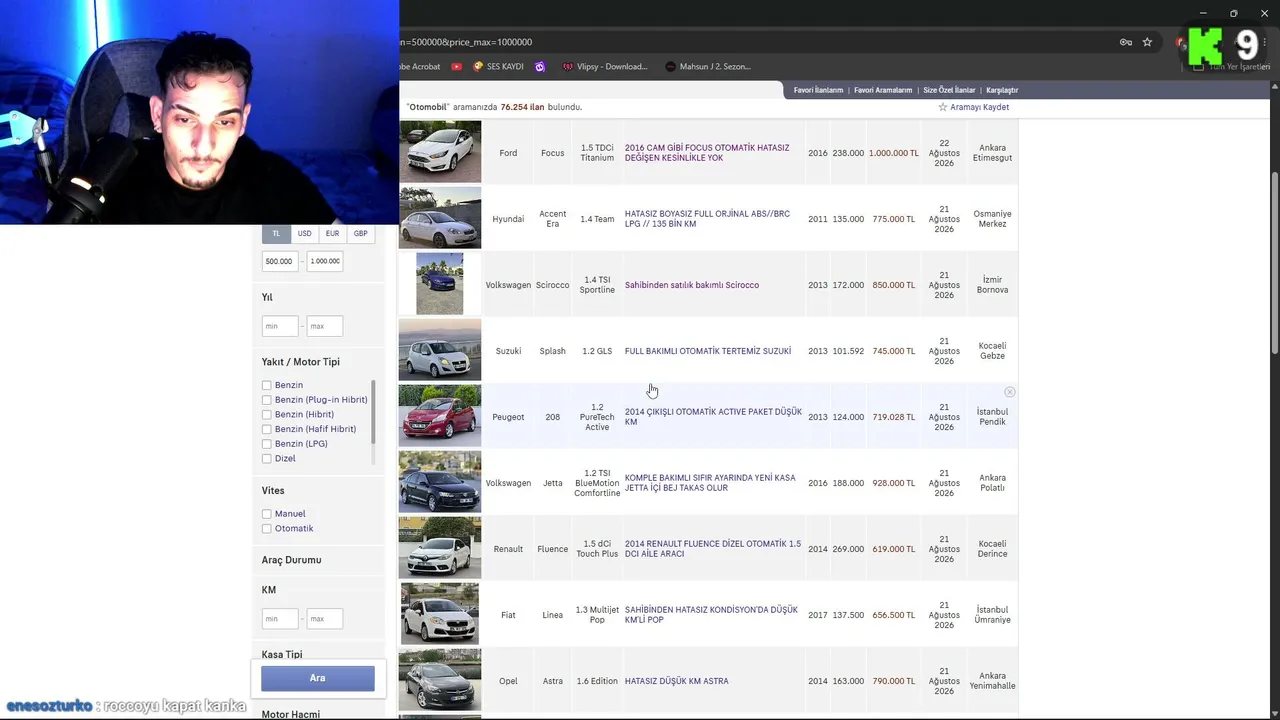Open the Suzuki Splash thumbnail
Viewport: 1280px width, 720px height.
tap(440, 350)
